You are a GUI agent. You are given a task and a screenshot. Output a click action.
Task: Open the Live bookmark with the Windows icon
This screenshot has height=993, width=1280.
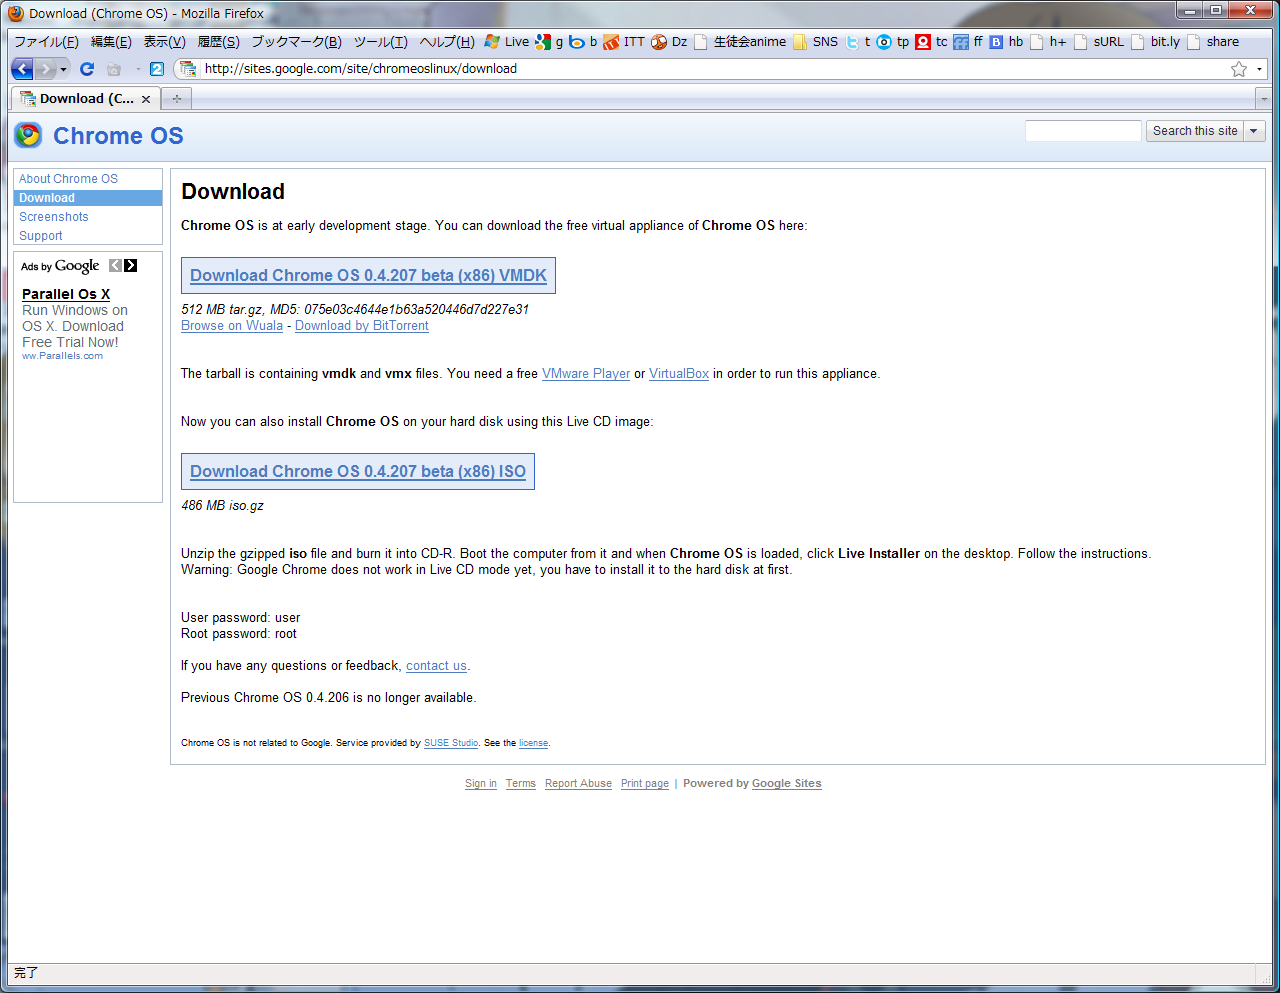pos(507,42)
